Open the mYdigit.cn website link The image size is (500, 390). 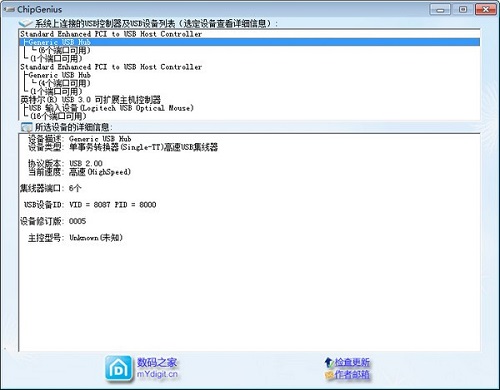tap(157, 374)
